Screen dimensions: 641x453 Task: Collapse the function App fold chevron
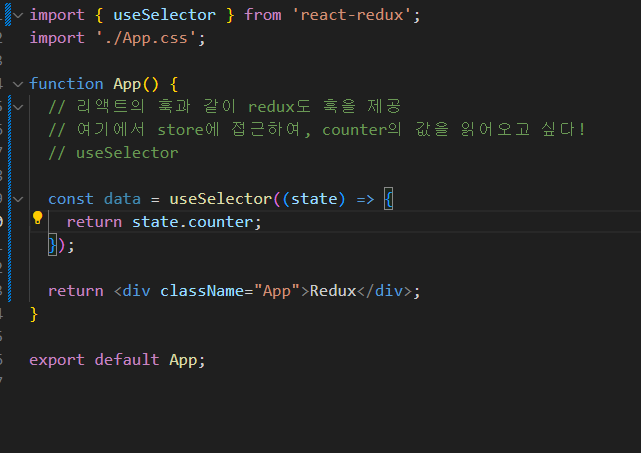(18, 84)
